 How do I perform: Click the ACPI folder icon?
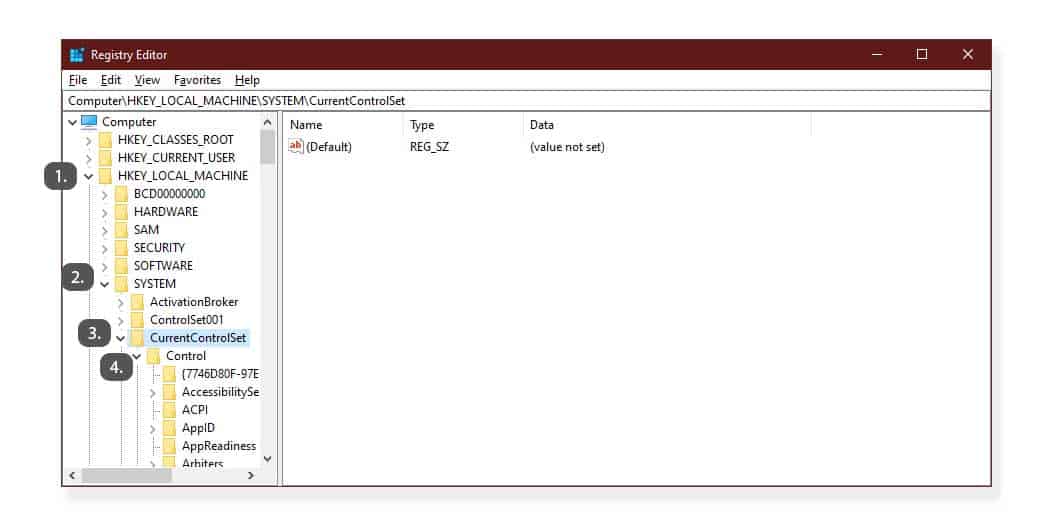pyautogui.click(x=170, y=410)
